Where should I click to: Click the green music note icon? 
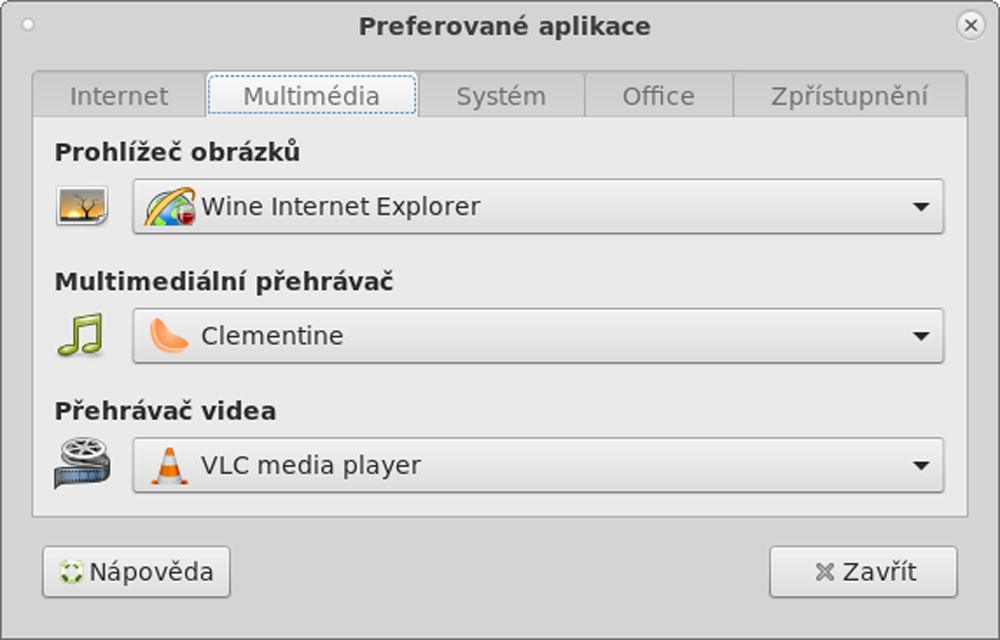80,335
